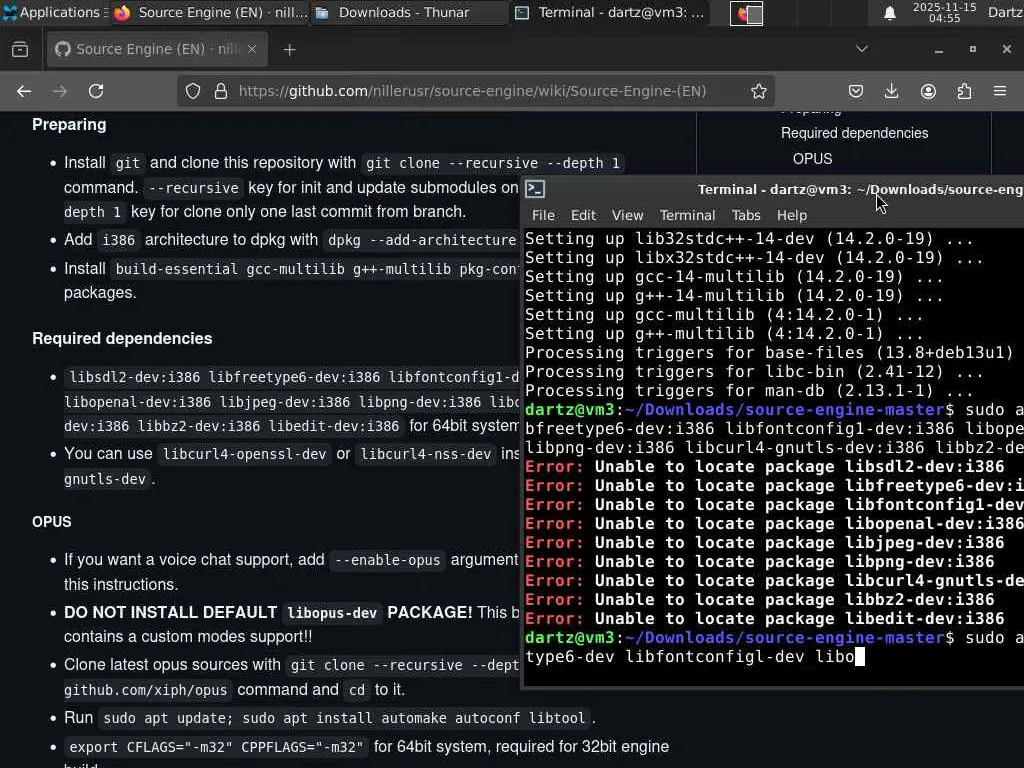Switch to Terminal taskbar item
The image size is (1024, 768).
[610, 12]
